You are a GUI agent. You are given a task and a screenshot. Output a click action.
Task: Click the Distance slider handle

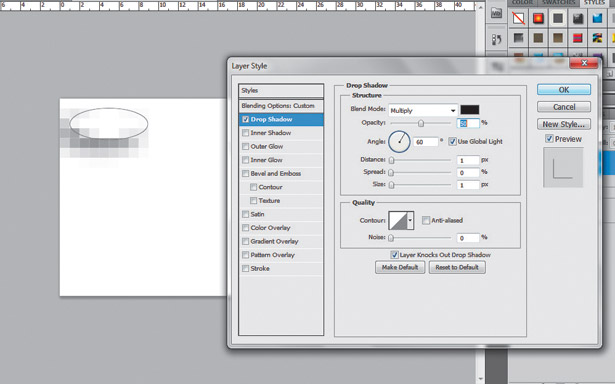point(391,160)
